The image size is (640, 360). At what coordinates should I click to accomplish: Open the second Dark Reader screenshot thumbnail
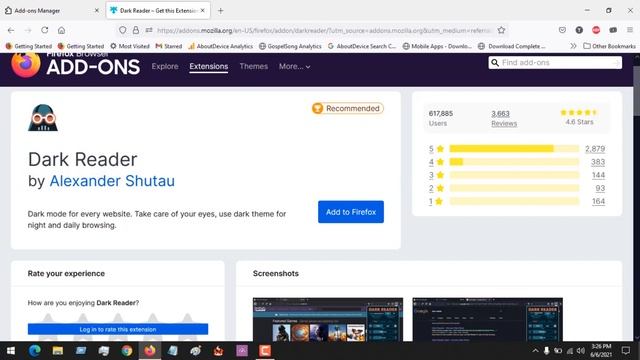tap(487, 320)
